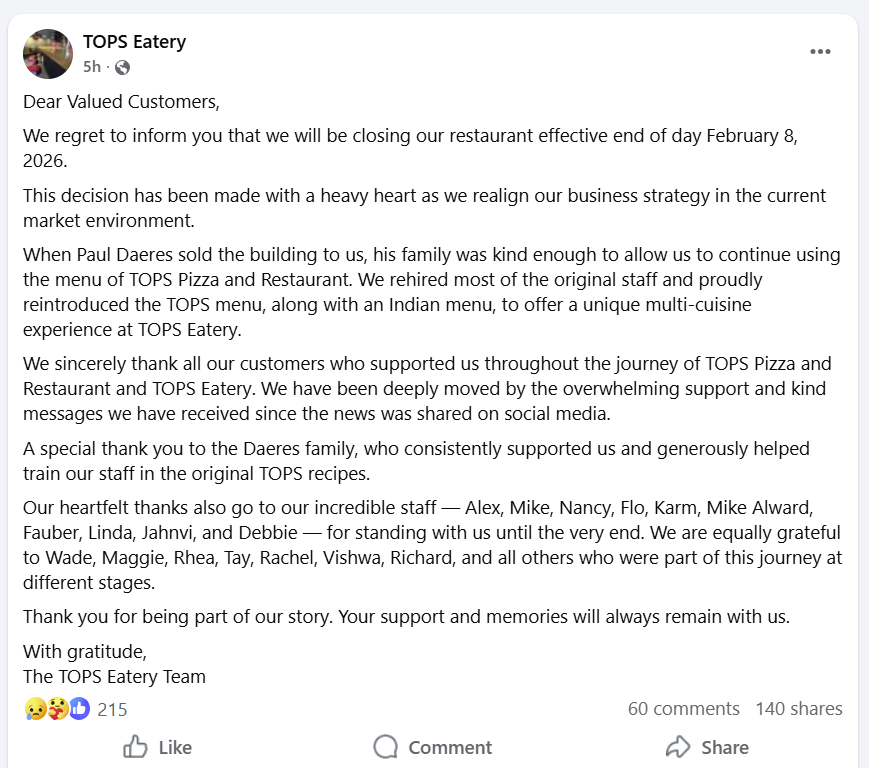
Task: View the 215 reactions list
Action: click(x=112, y=709)
